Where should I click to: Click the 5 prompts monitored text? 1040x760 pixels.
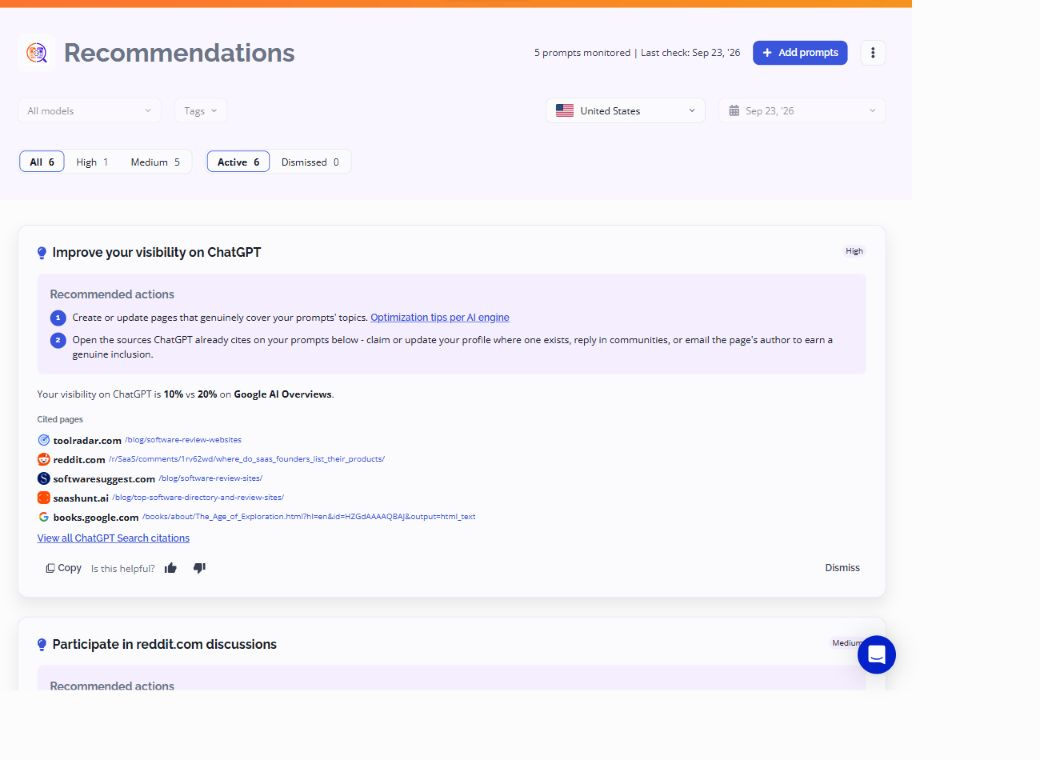tap(582, 52)
